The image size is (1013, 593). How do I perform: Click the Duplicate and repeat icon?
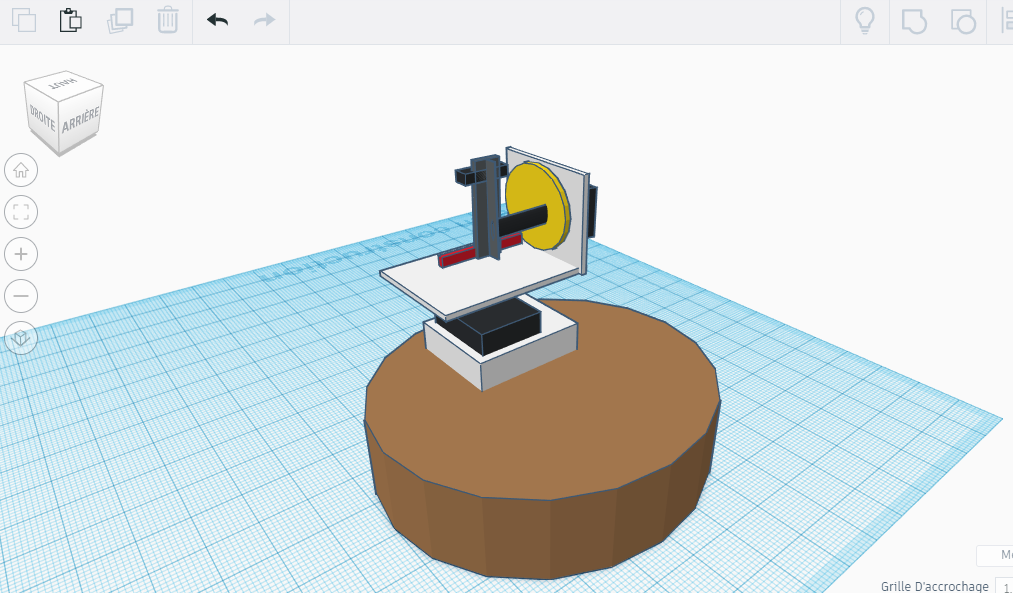point(120,20)
